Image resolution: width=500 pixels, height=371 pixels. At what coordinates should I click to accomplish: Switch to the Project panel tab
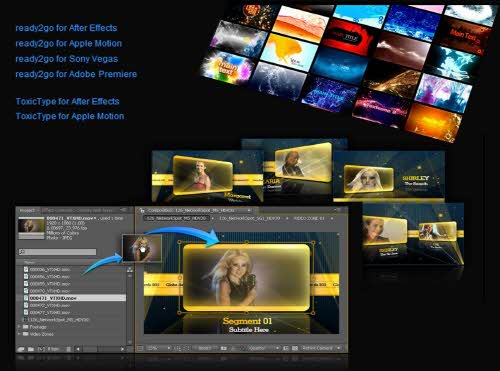pyautogui.click(x=28, y=210)
